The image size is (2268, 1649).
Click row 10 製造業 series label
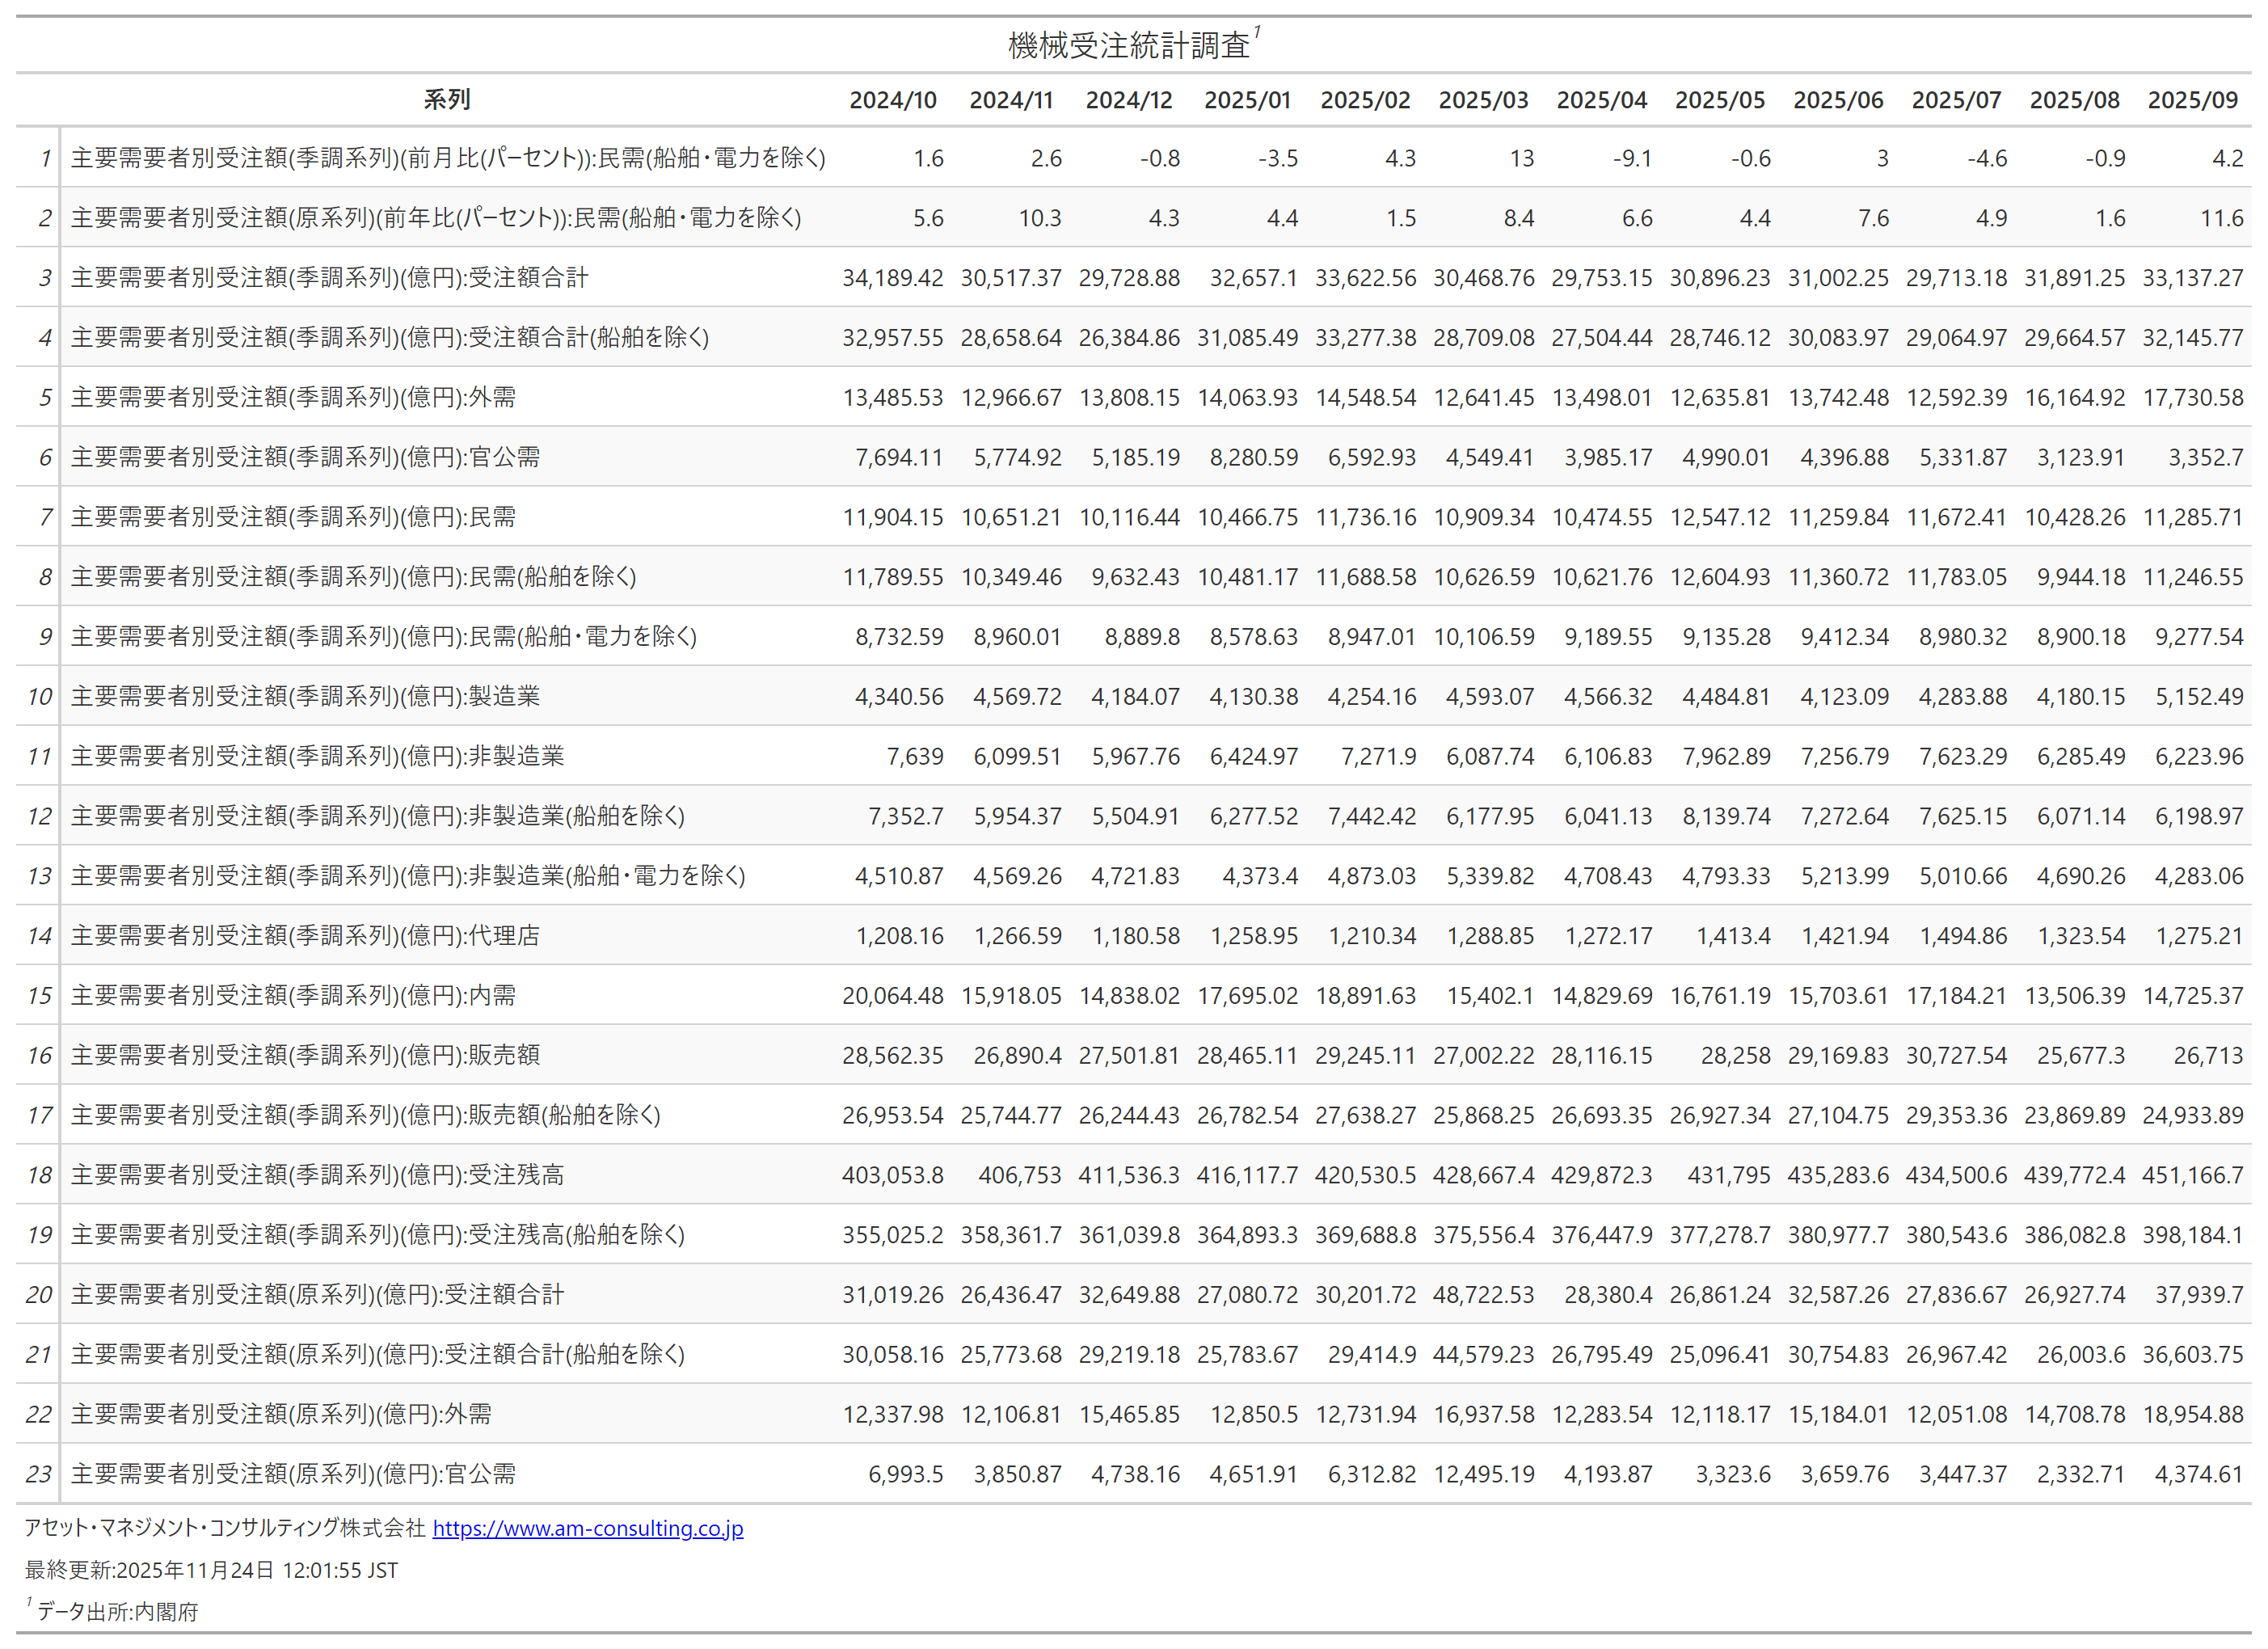click(x=305, y=696)
